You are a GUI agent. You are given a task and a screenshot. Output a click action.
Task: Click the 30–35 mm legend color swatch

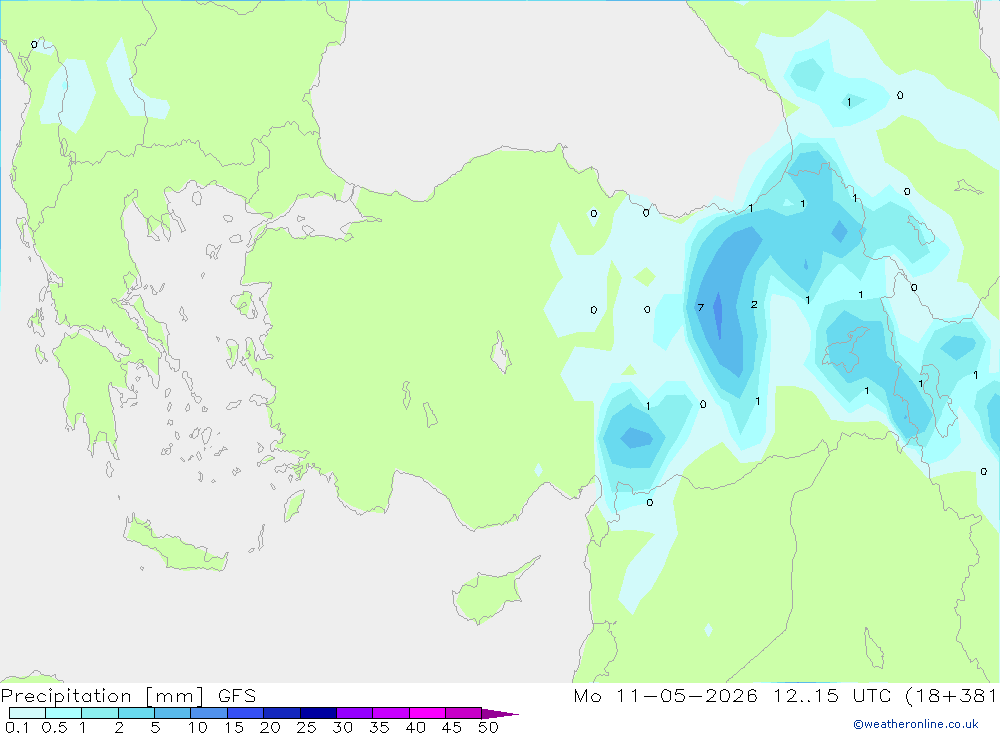(355, 713)
